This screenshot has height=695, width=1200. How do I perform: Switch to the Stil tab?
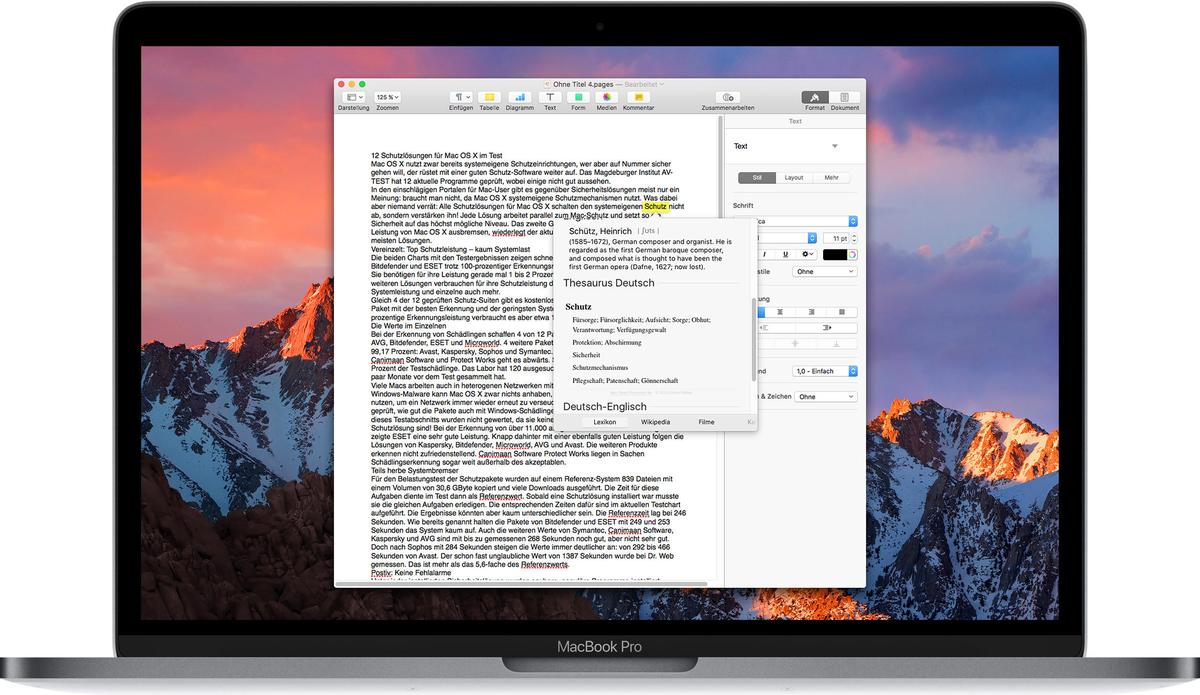click(x=757, y=178)
